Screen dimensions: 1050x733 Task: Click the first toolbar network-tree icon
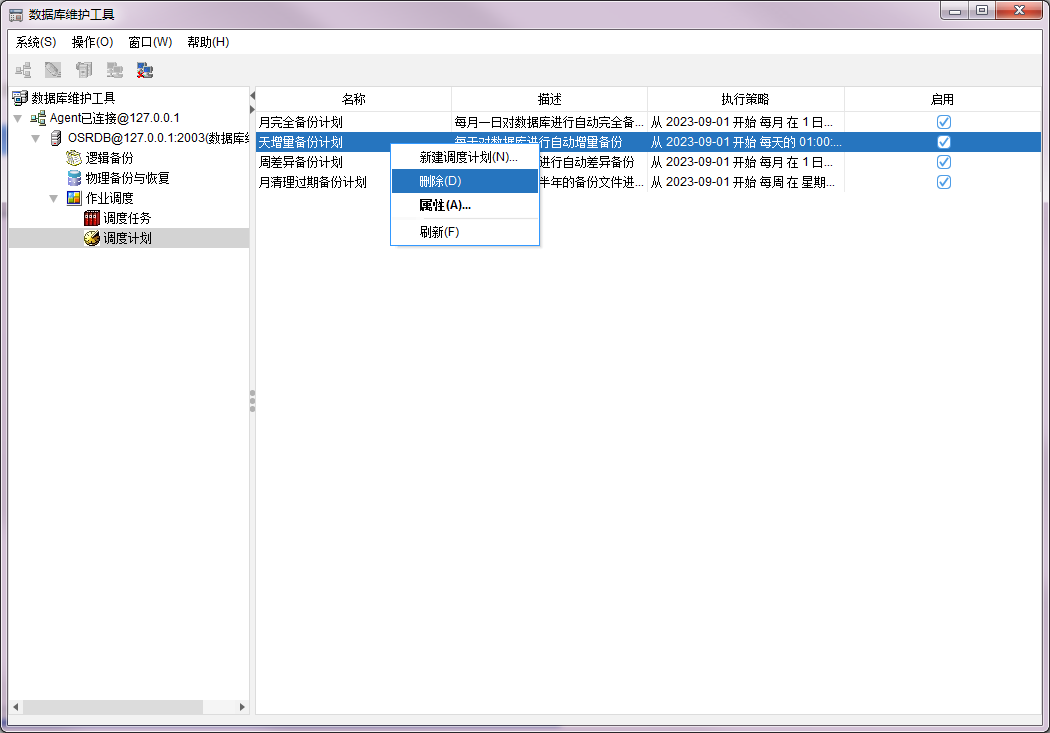(23, 70)
